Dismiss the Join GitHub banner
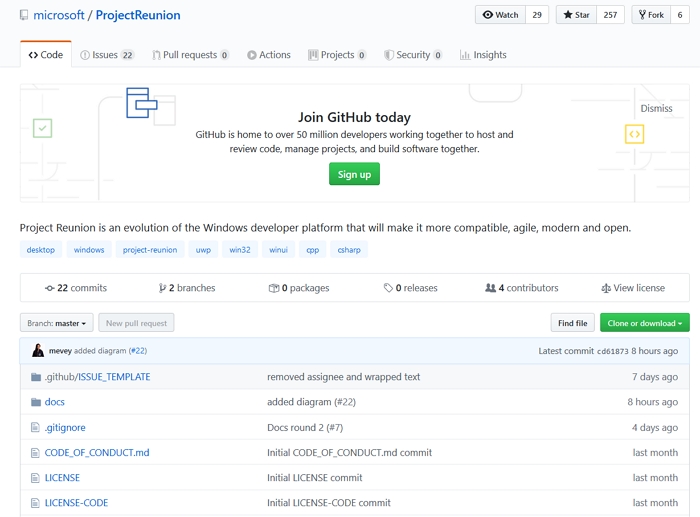700x517 pixels. coord(656,108)
